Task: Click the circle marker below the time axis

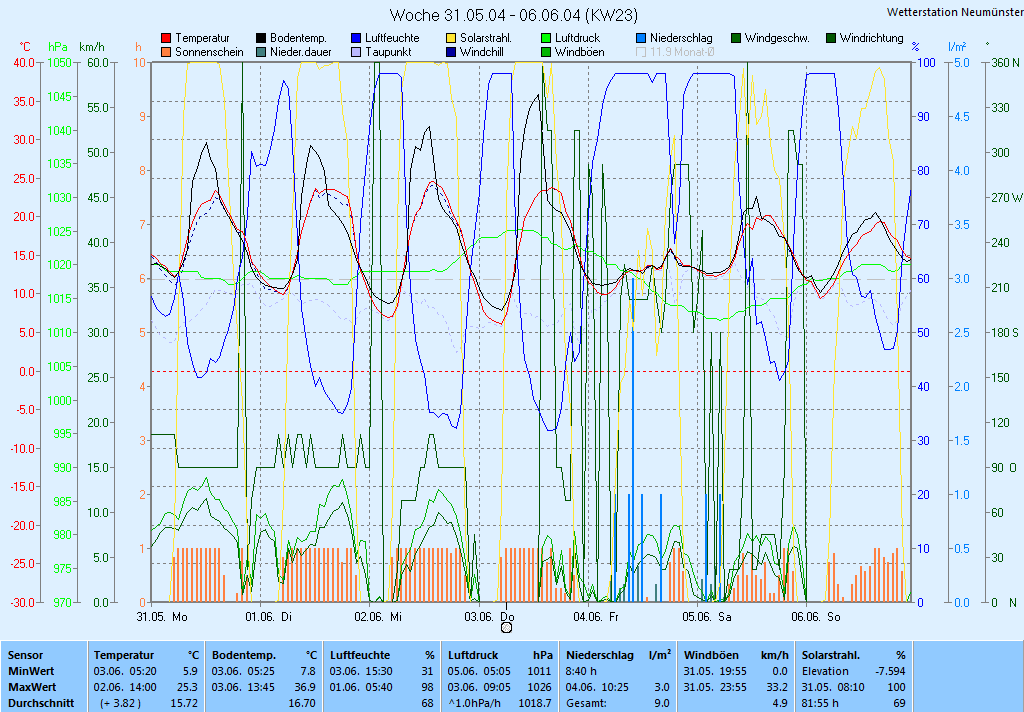Action: click(506, 627)
